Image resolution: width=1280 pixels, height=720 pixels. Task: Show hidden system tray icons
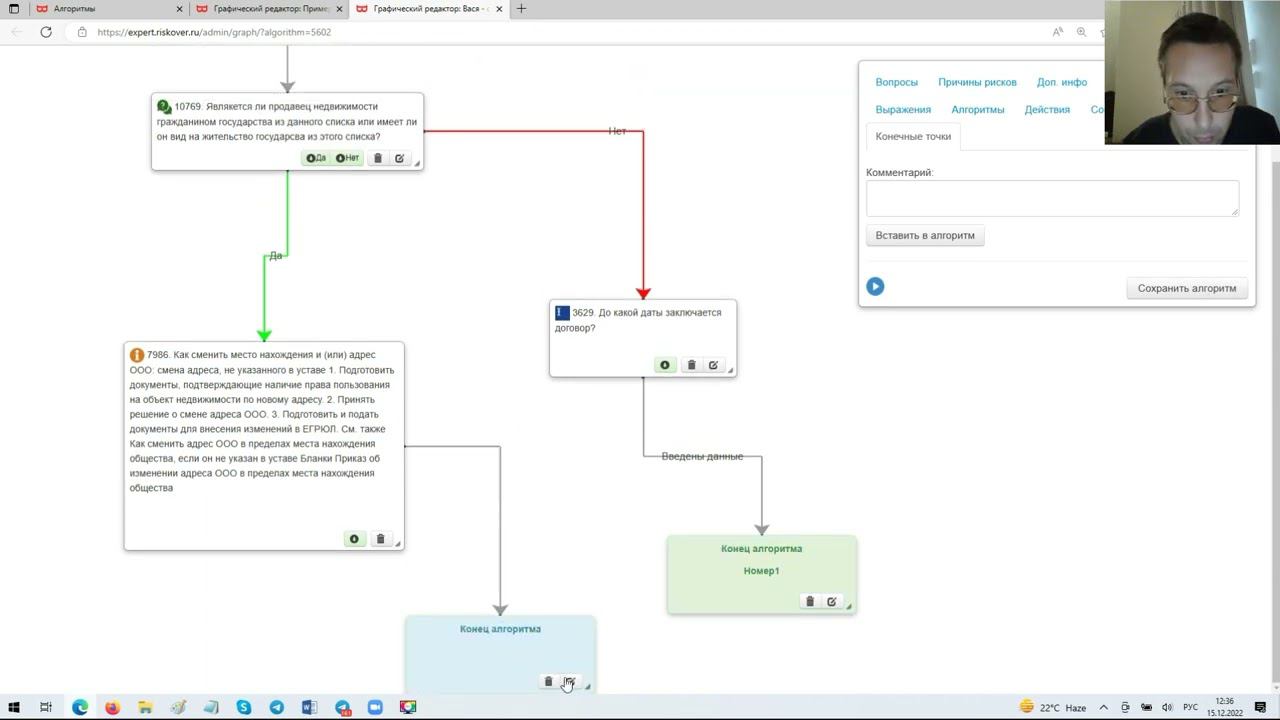tap(1104, 707)
